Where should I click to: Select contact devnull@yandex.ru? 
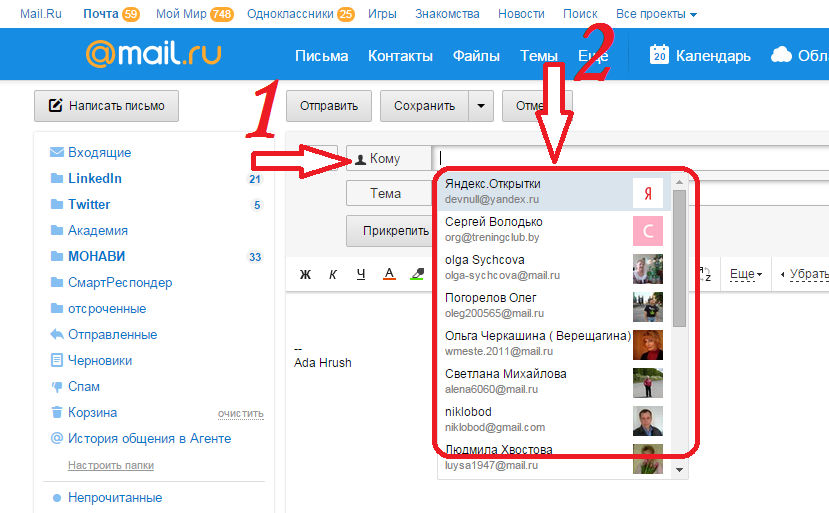pos(554,192)
